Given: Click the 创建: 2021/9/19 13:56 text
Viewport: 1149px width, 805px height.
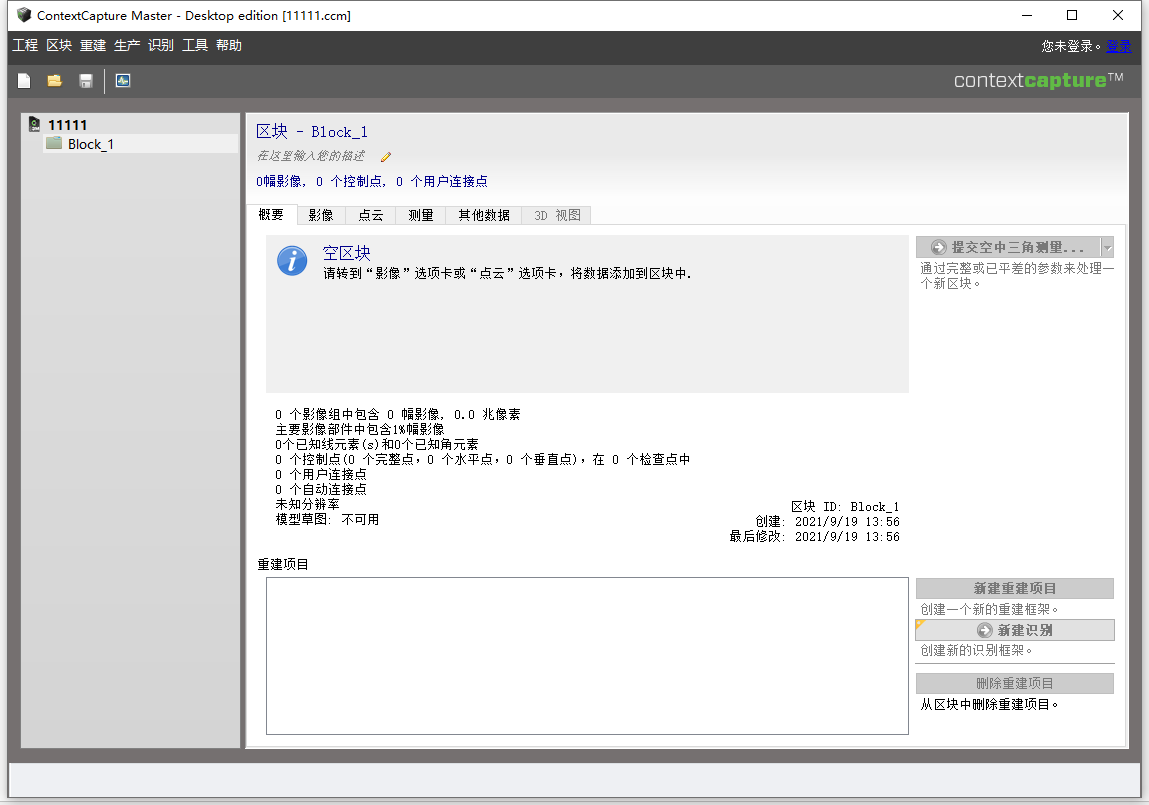Looking at the screenshot, I should click(x=827, y=522).
